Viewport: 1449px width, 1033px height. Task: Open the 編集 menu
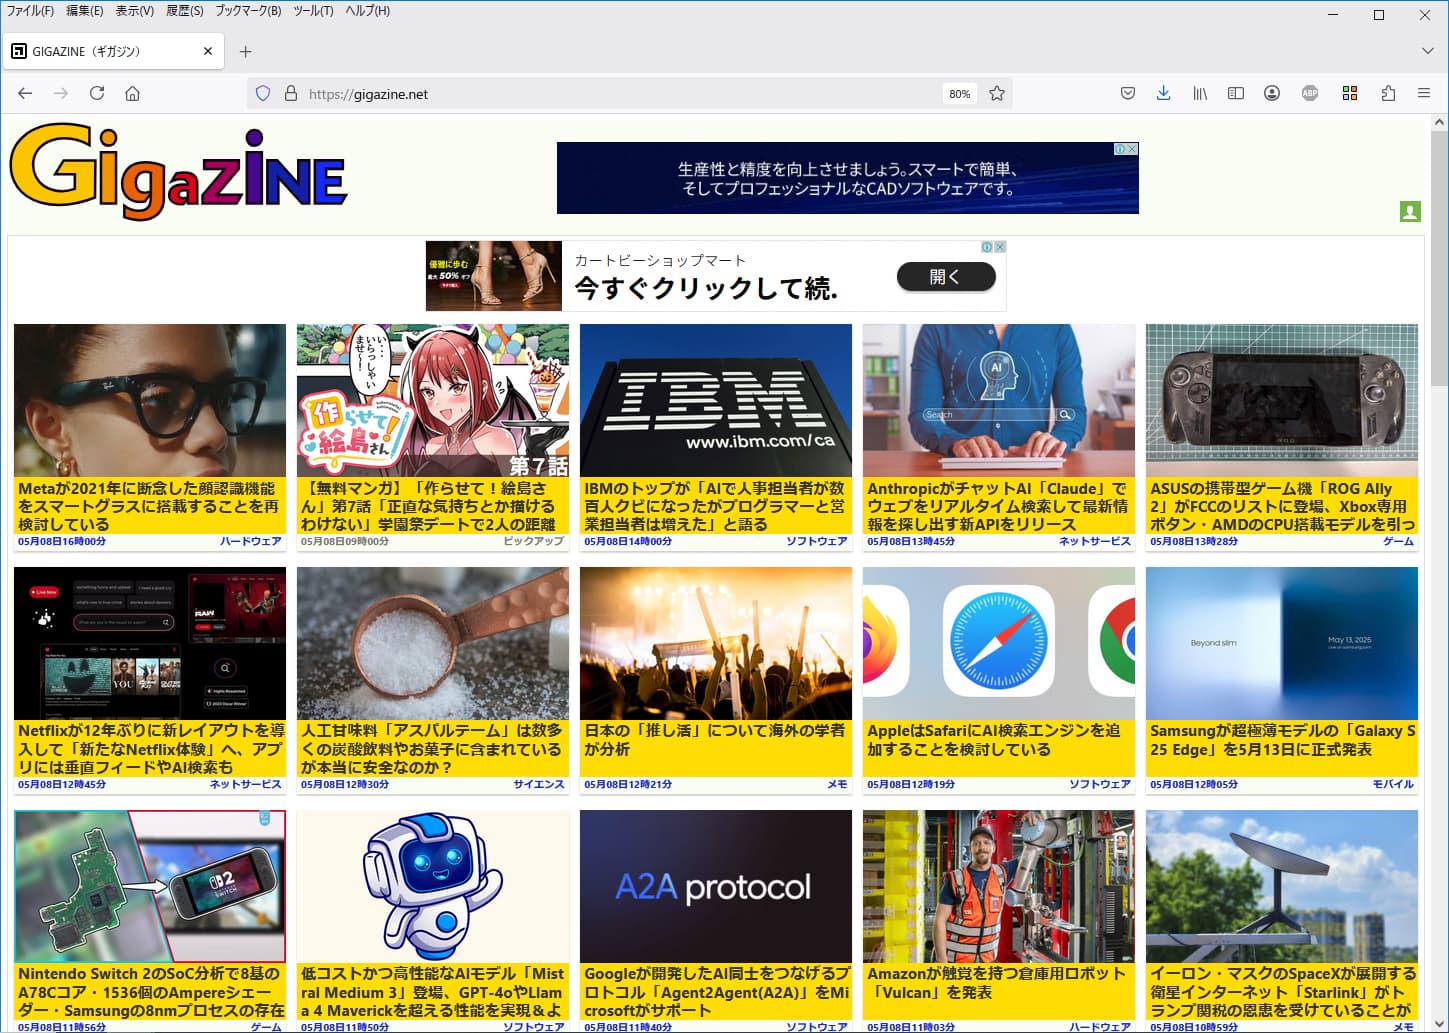click(84, 11)
